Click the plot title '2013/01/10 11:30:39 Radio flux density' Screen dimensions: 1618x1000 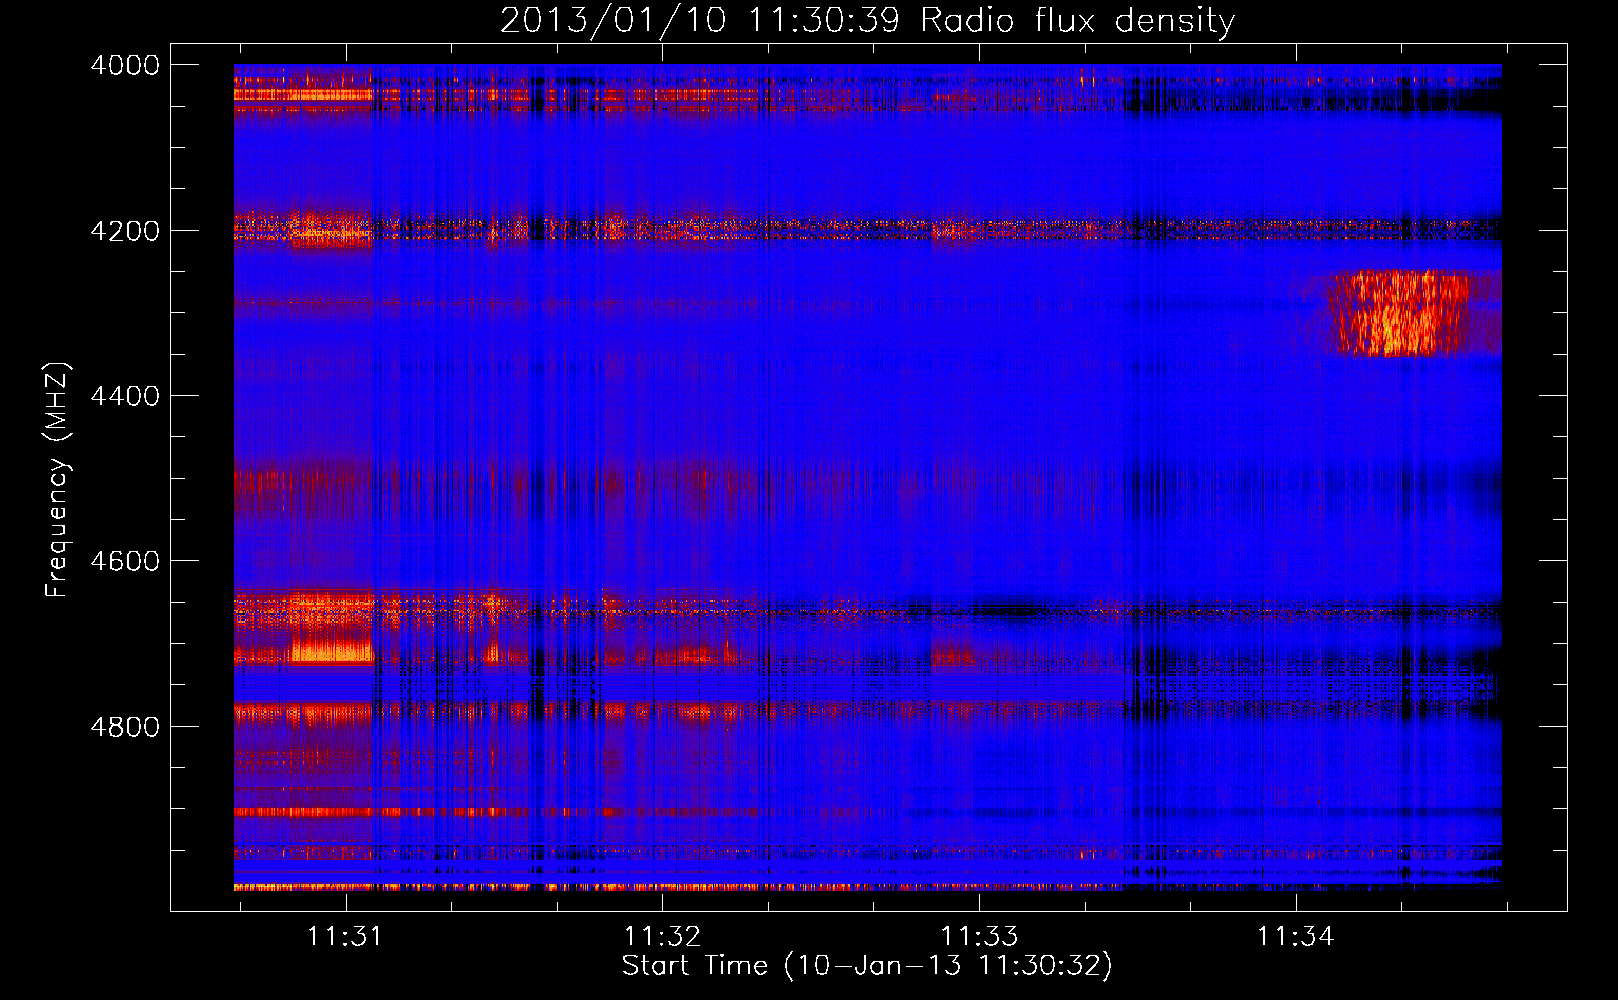(x=868, y=20)
